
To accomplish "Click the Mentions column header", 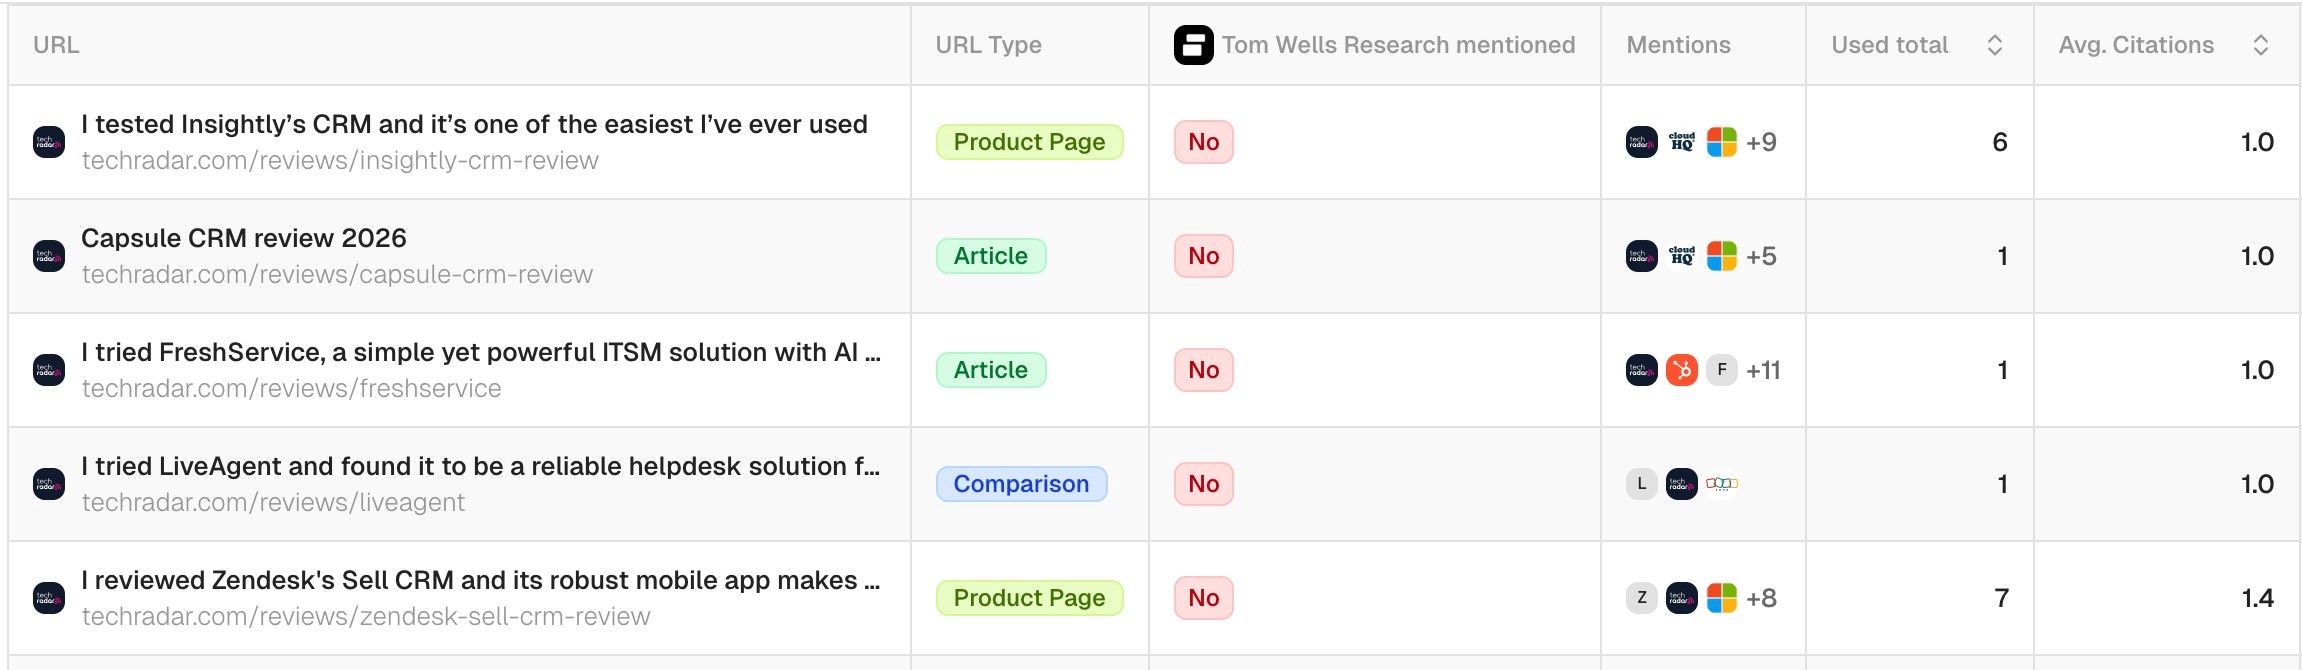I will pyautogui.click(x=1678, y=45).
